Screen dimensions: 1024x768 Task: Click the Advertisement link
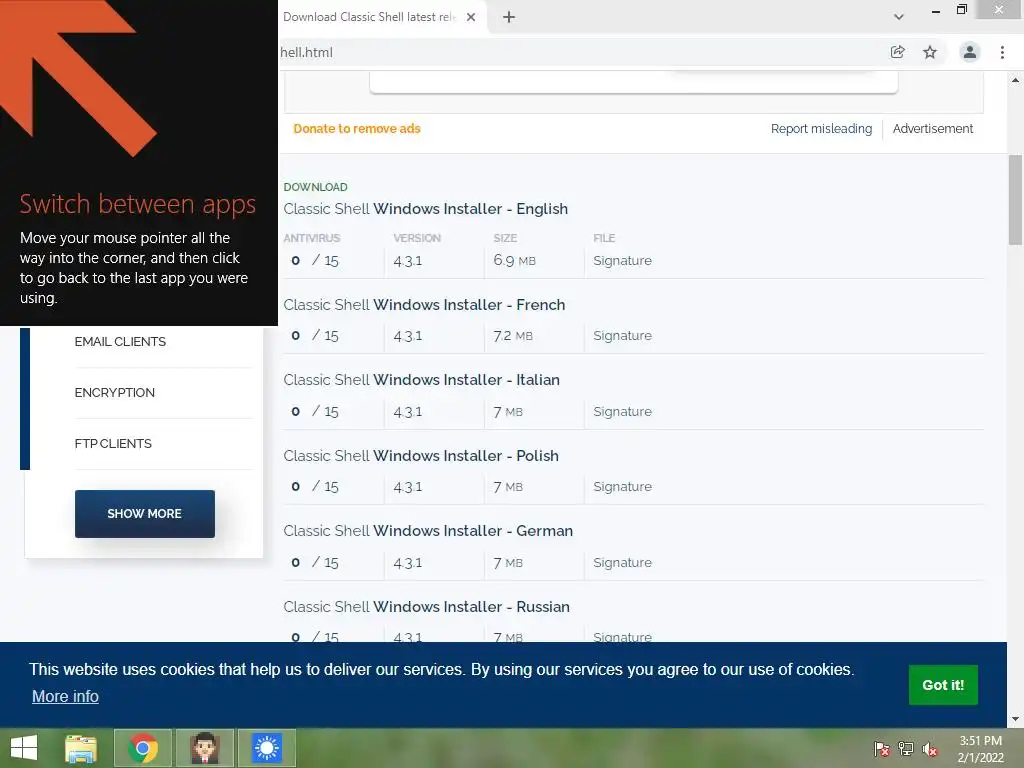pyautogui.click(x=933, y=129)
